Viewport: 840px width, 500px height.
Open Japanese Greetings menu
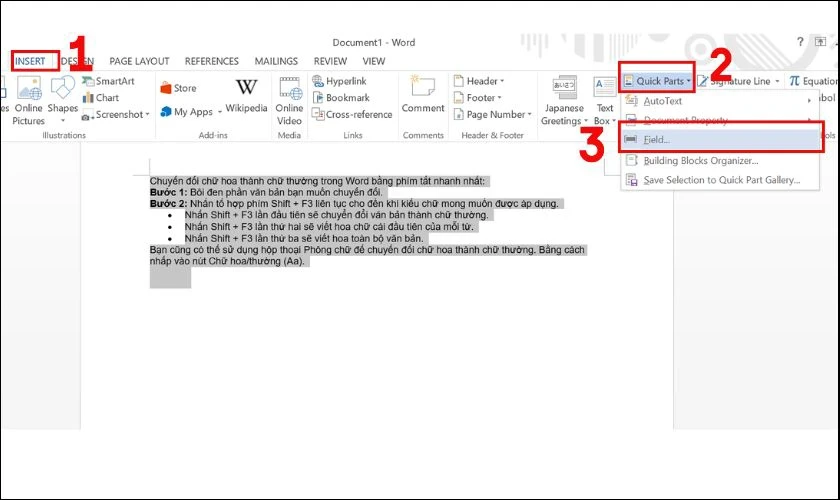coord(564,101)
